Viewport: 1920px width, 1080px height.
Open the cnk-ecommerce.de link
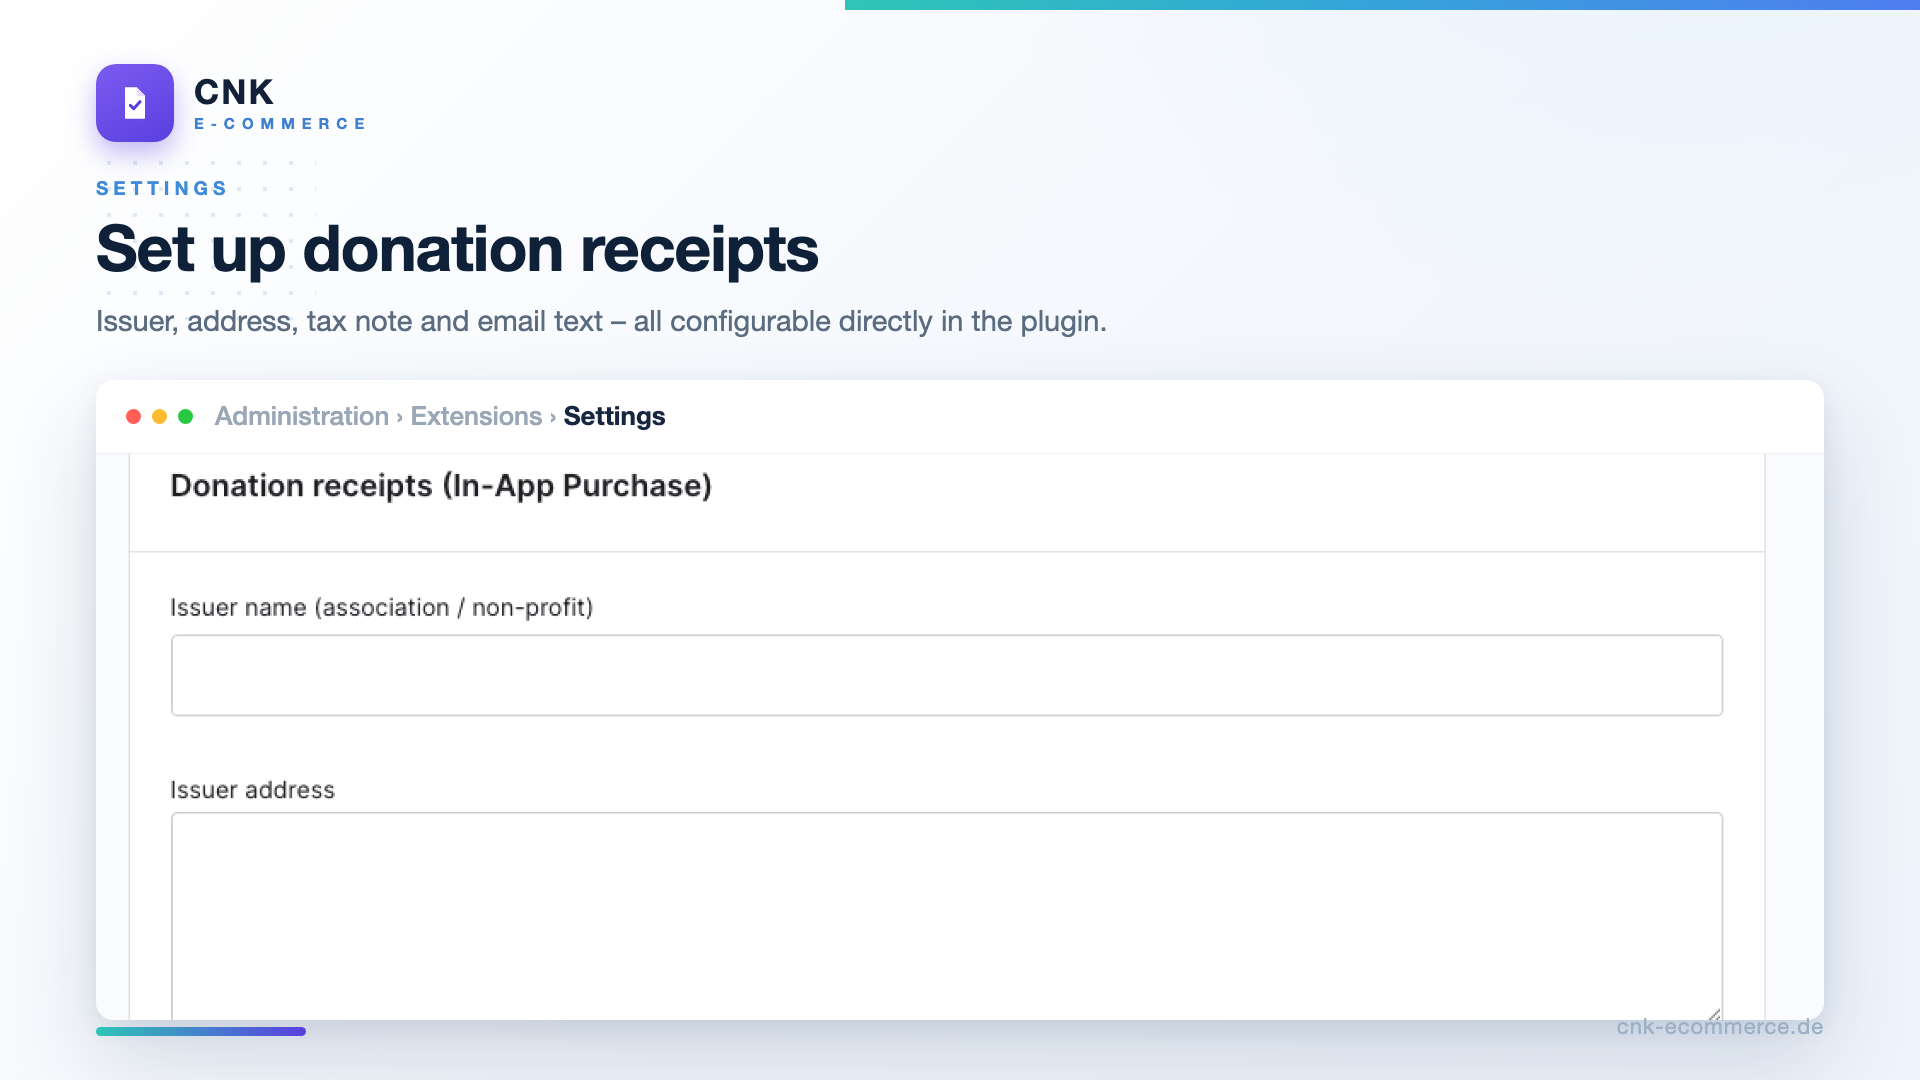pos(1719,1027)
